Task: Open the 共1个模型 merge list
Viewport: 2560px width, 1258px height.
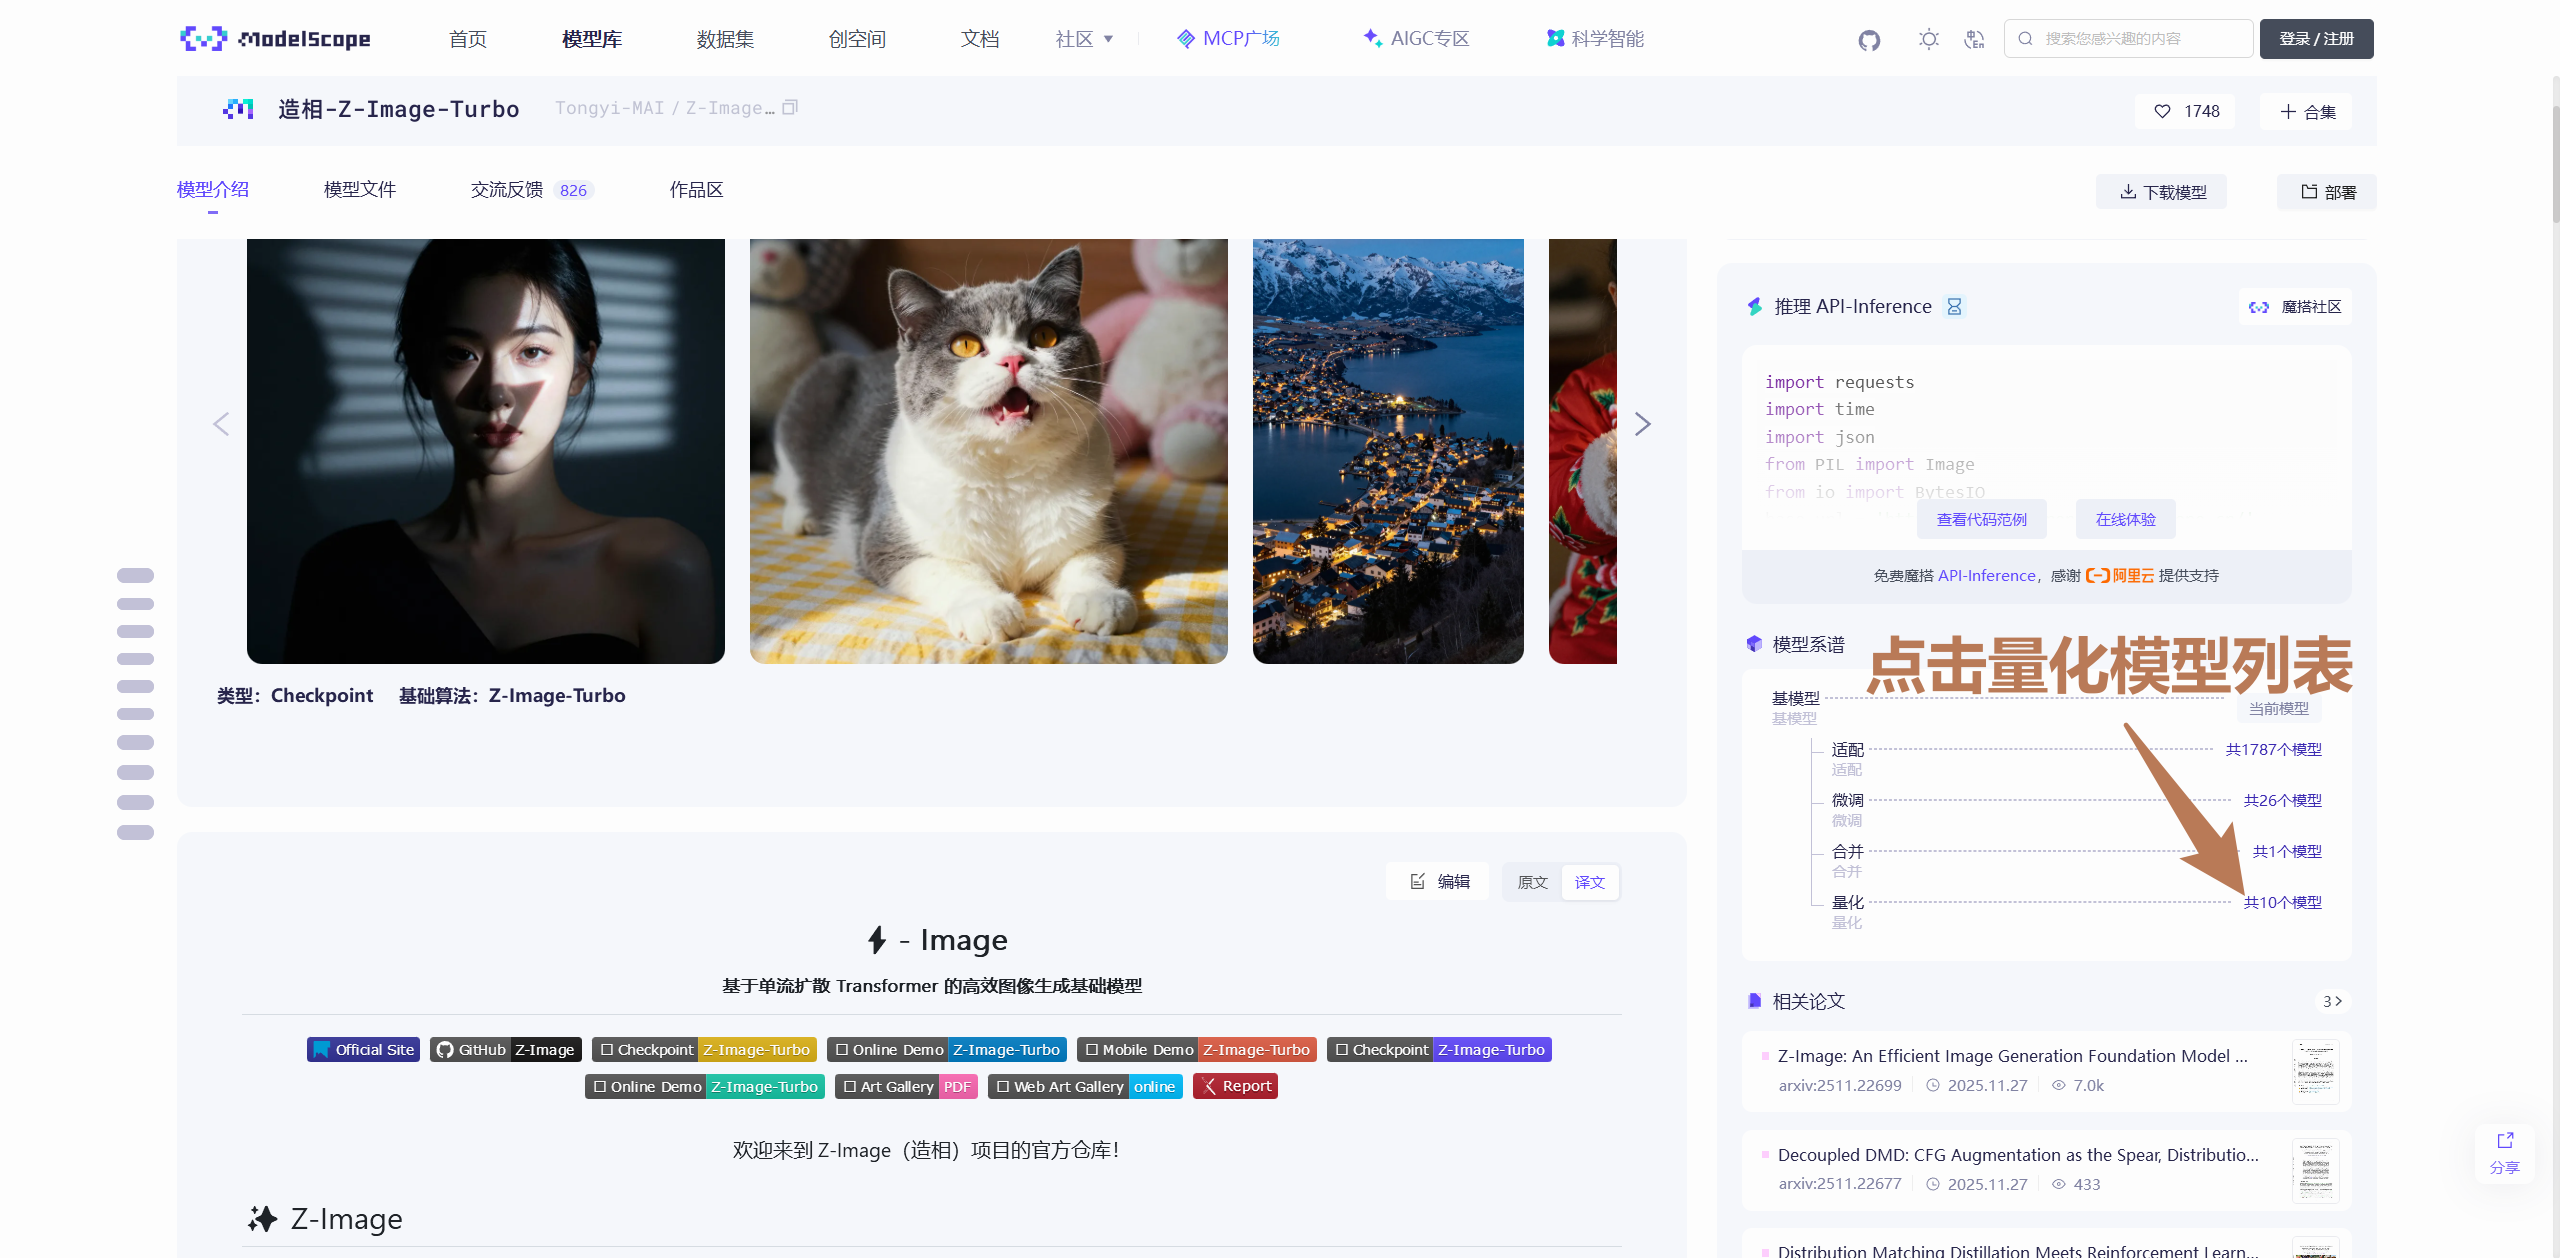Action: pos(2287,851)
